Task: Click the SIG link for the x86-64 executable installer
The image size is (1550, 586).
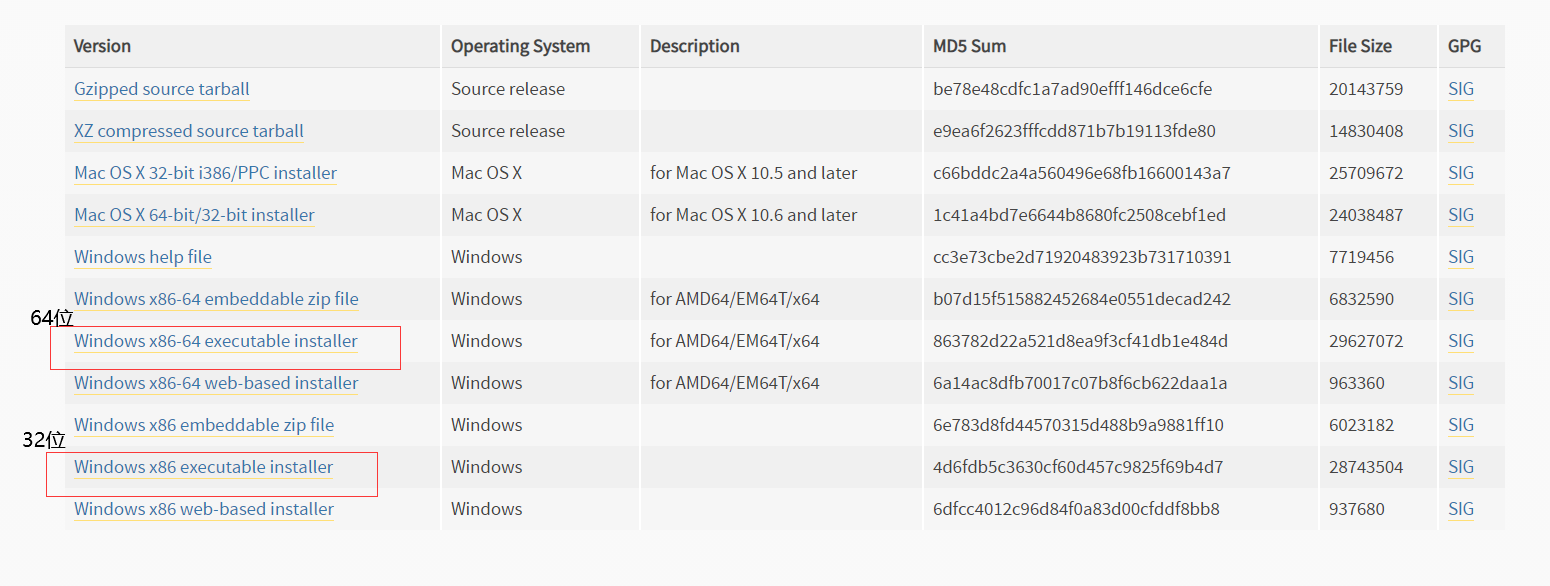Action: pyautogui.click(x=1460, y=341)
